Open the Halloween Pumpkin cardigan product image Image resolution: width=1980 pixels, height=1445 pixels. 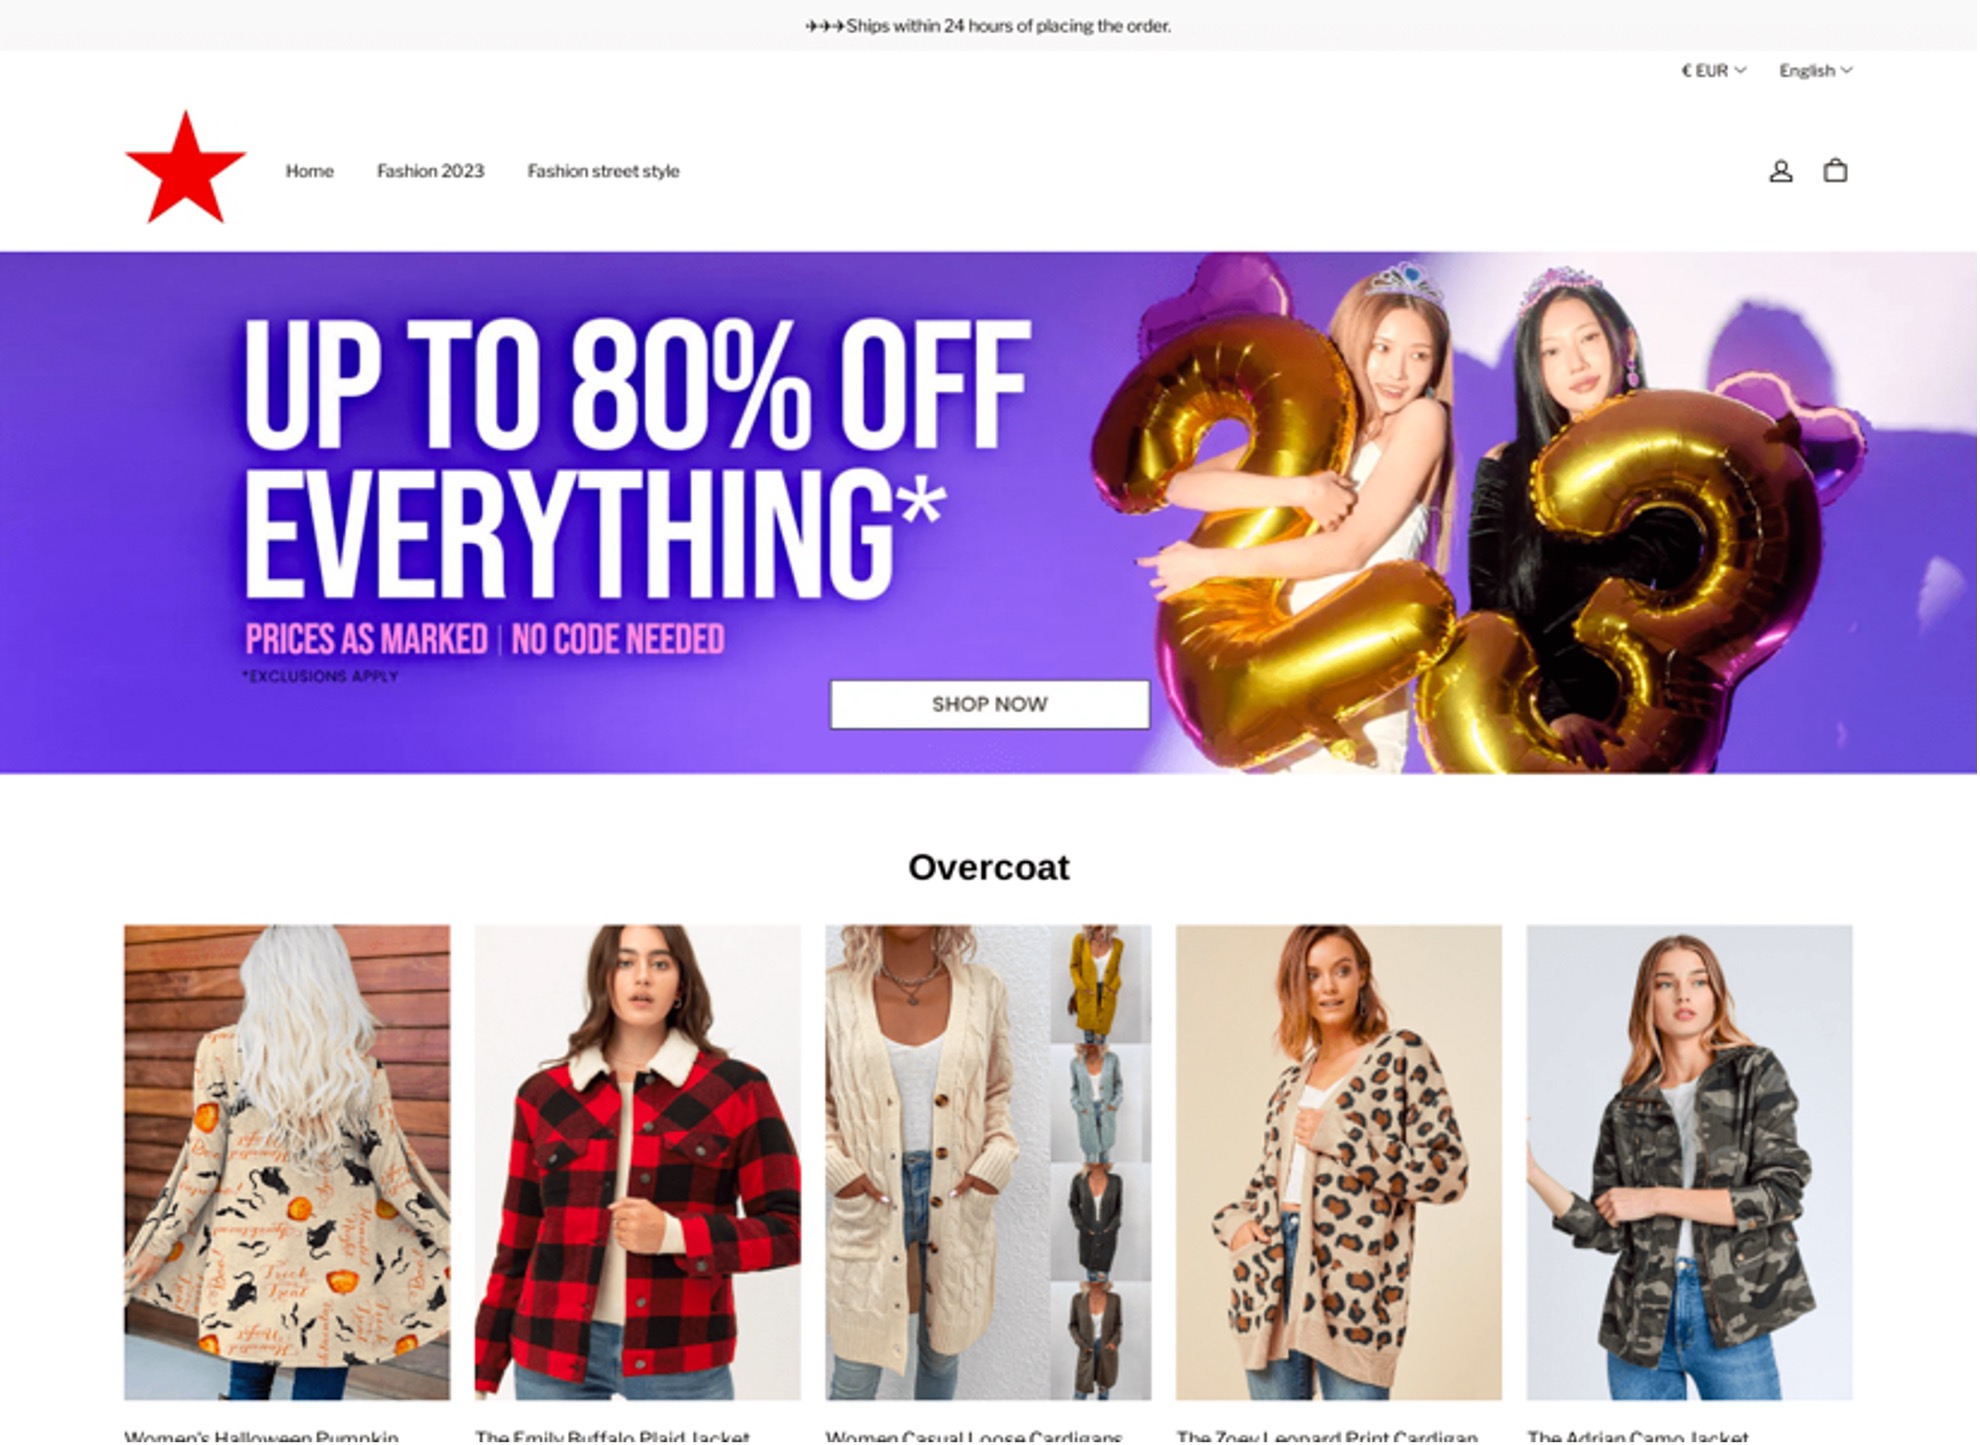click(287, 1164)
